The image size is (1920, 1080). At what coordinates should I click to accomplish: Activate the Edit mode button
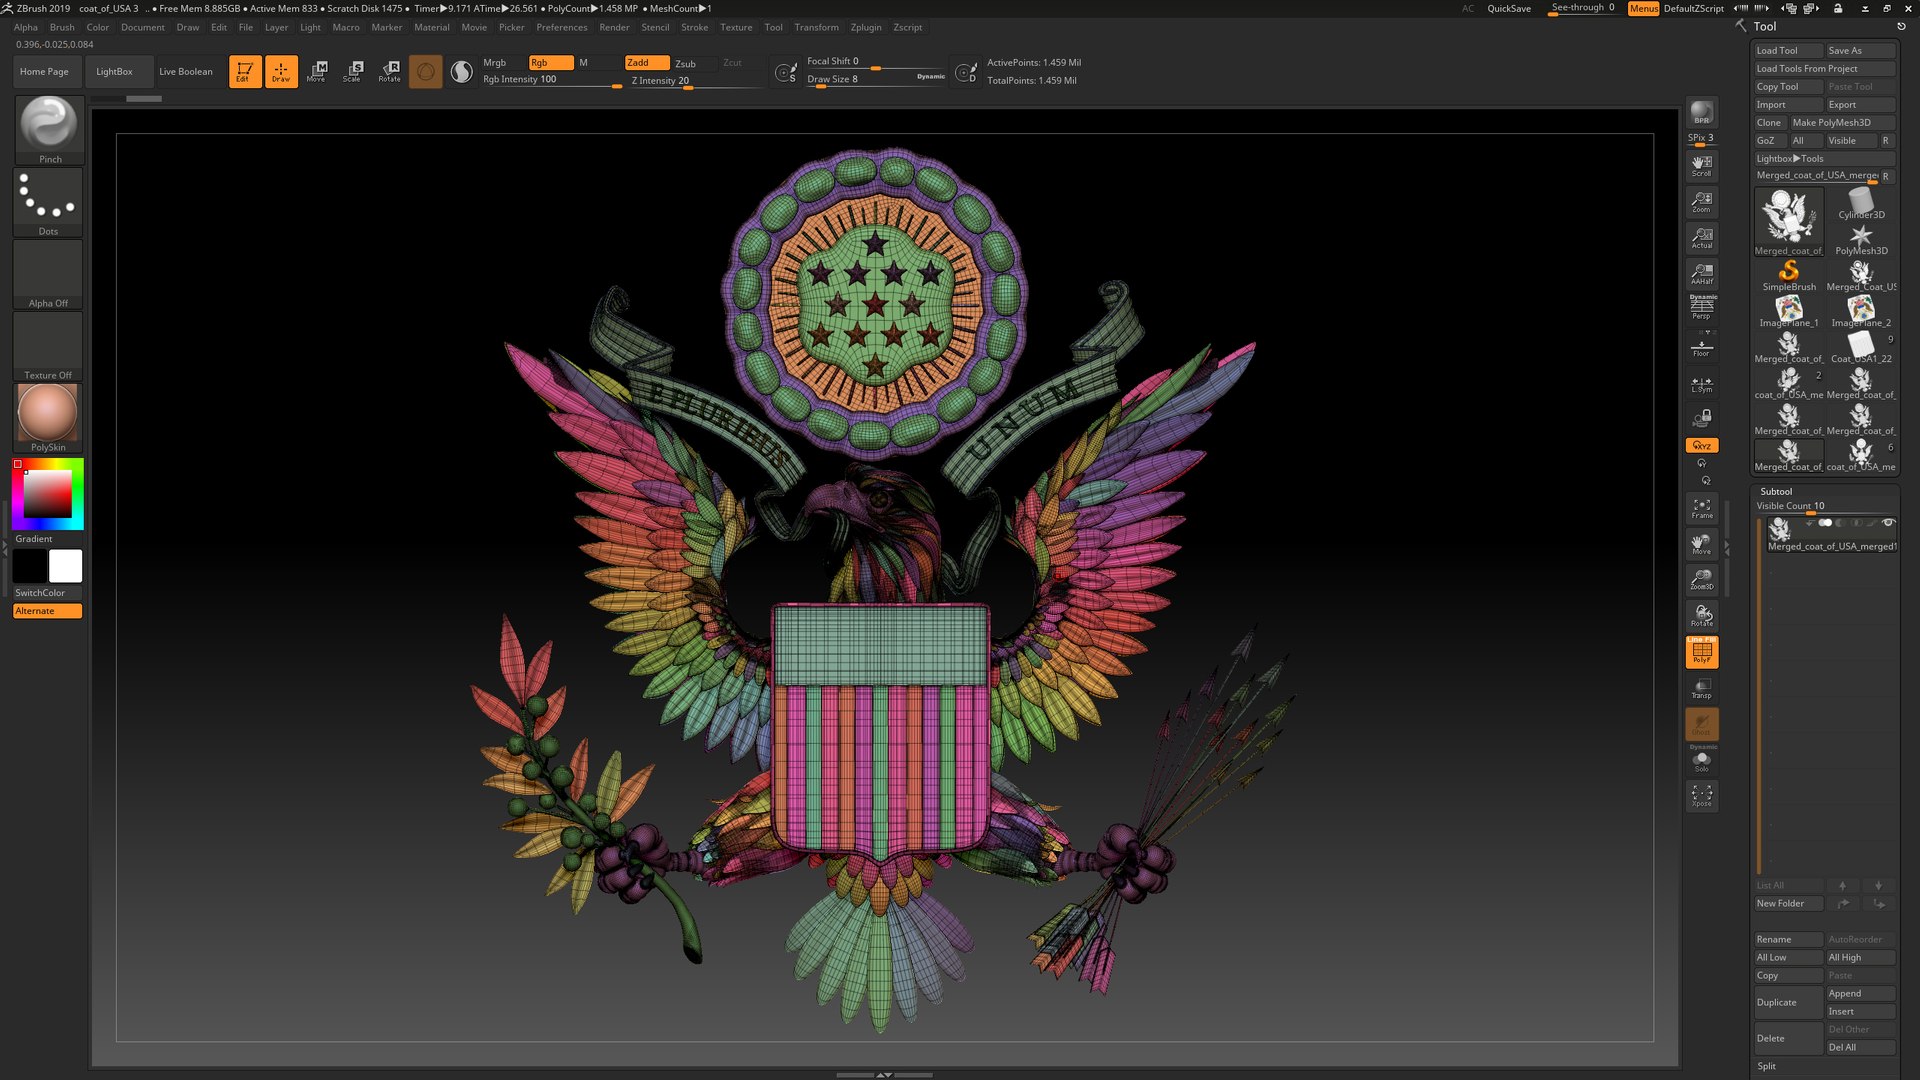coord(245,71)
